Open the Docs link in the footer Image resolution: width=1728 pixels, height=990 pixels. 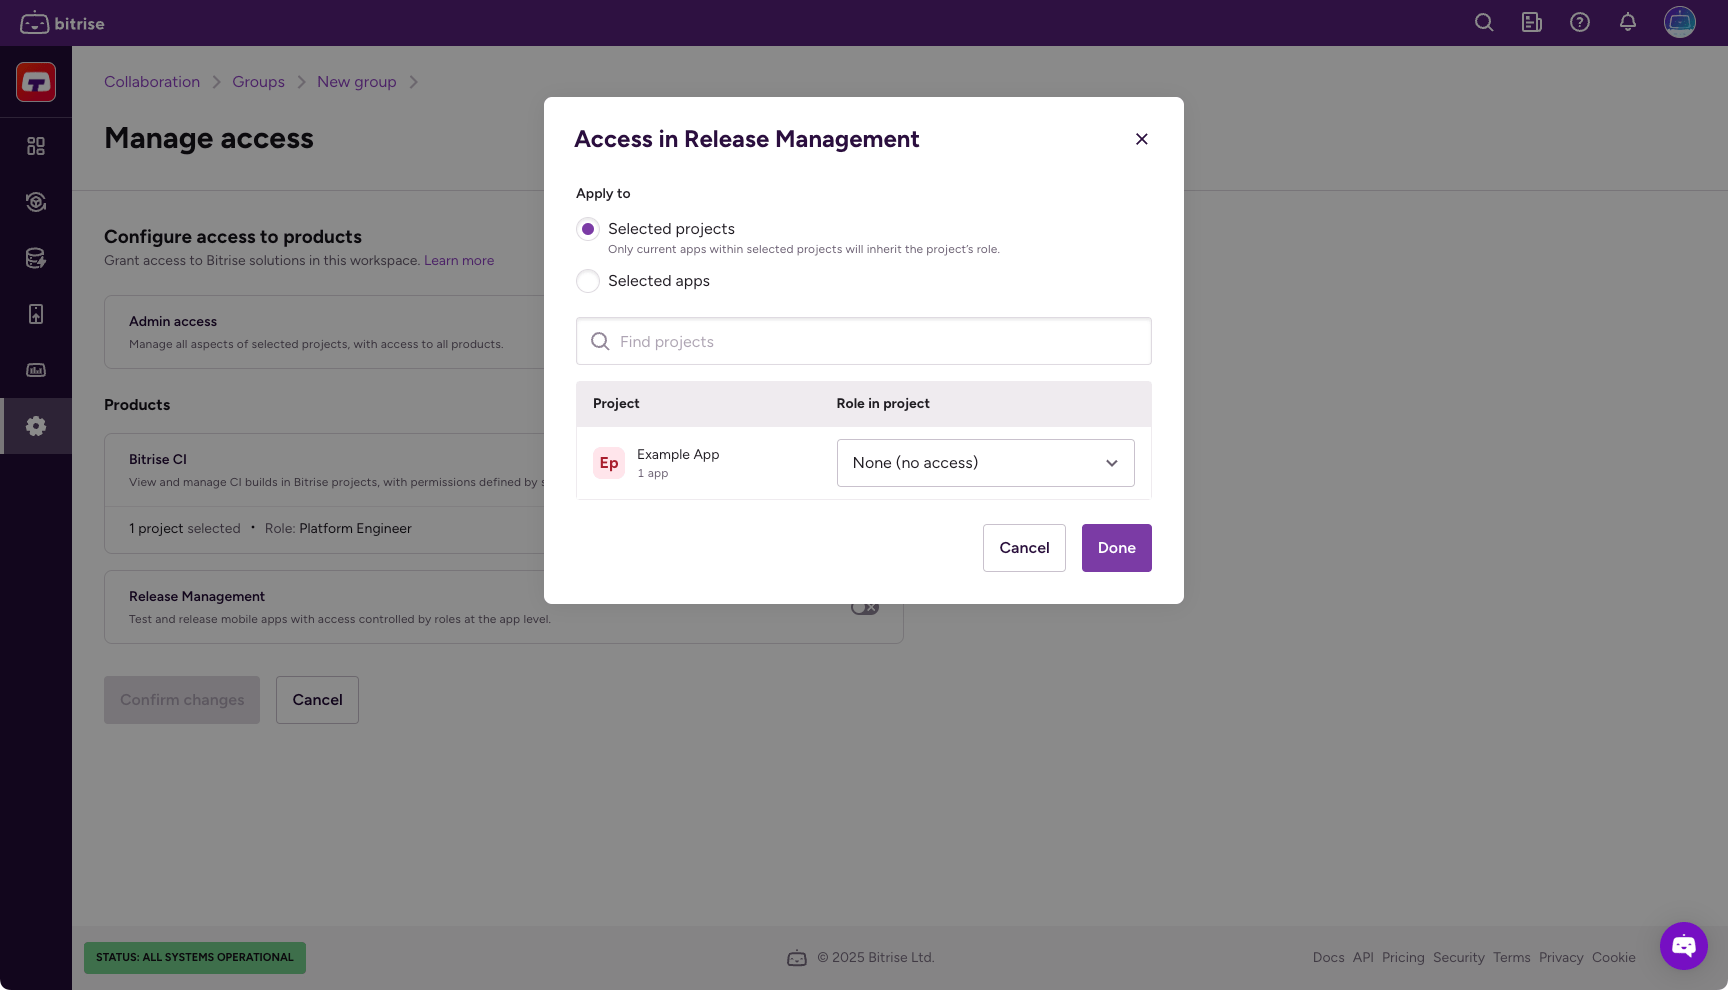1328,957
